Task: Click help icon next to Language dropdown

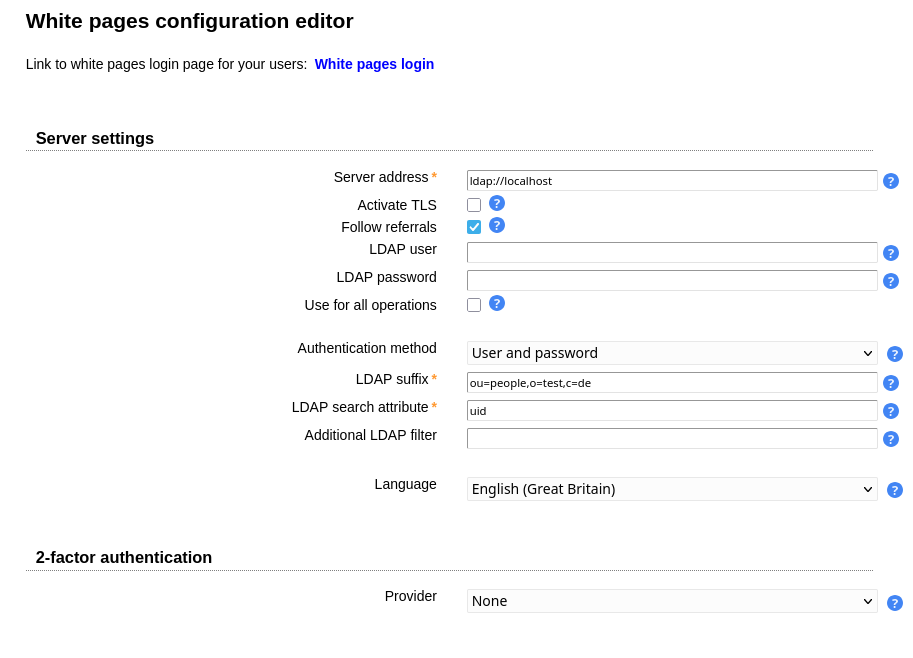Action: (894, 490)
